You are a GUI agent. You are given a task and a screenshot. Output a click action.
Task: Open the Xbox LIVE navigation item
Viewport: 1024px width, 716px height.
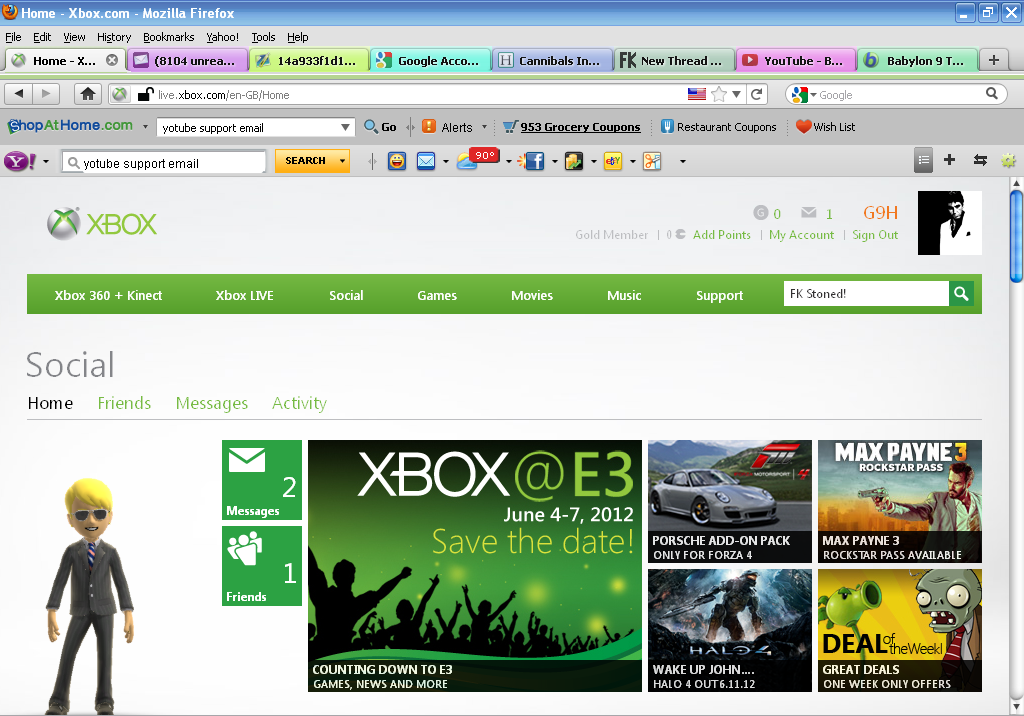pyautogui.click(x=244, y=295)
